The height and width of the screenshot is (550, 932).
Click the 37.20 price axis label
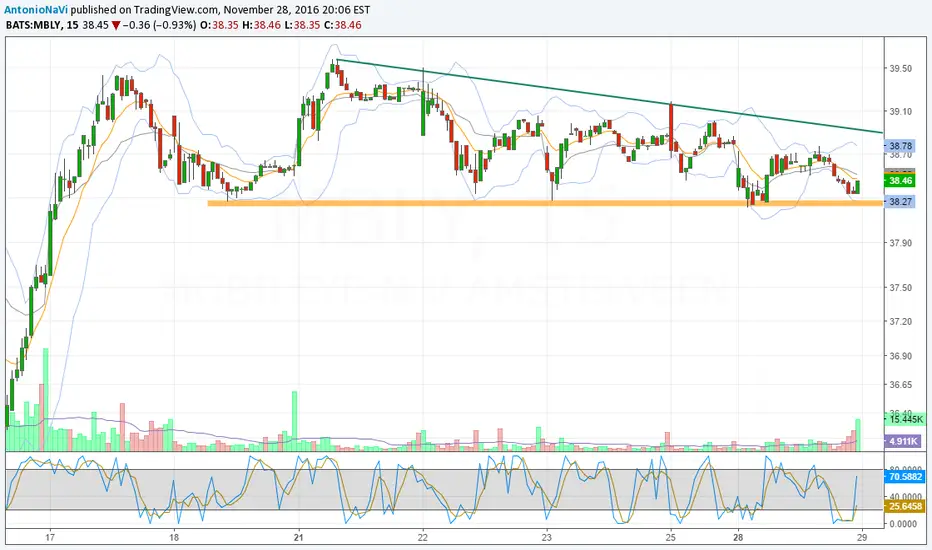click(900, 322)
